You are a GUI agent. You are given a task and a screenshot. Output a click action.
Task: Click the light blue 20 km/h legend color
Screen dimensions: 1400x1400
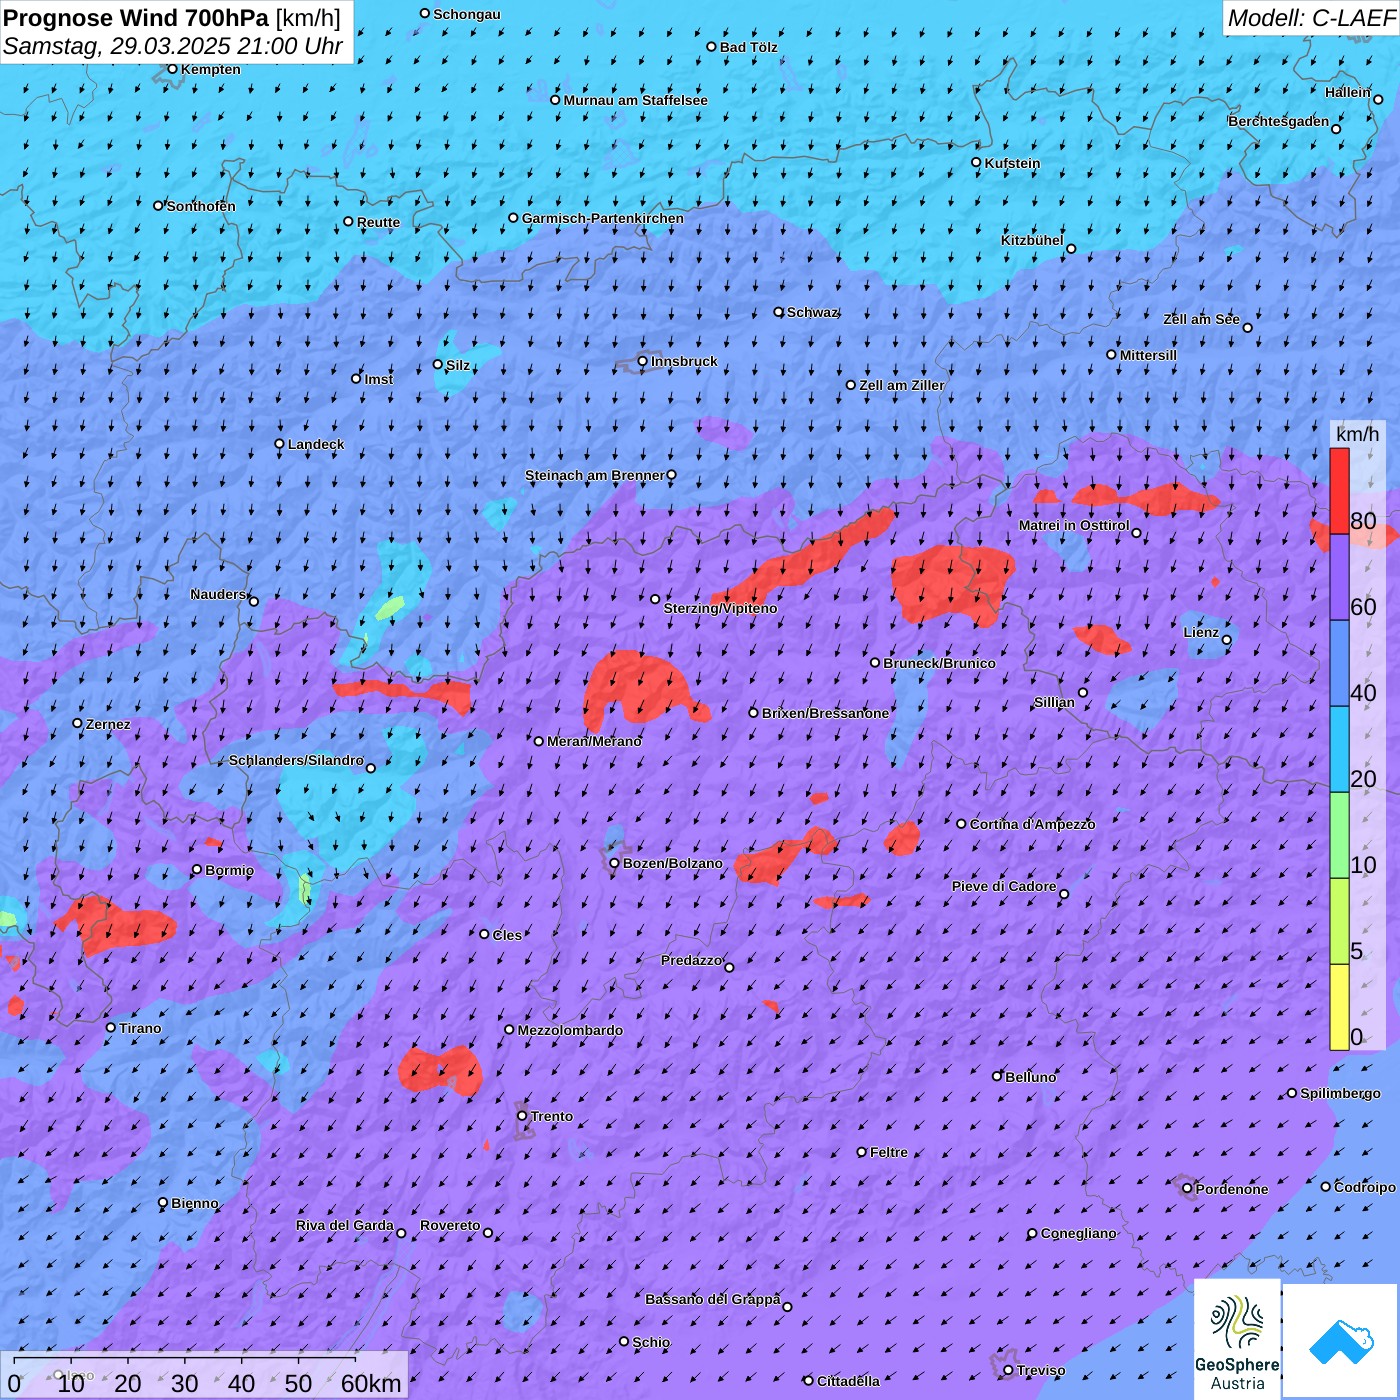(1339, 749)
